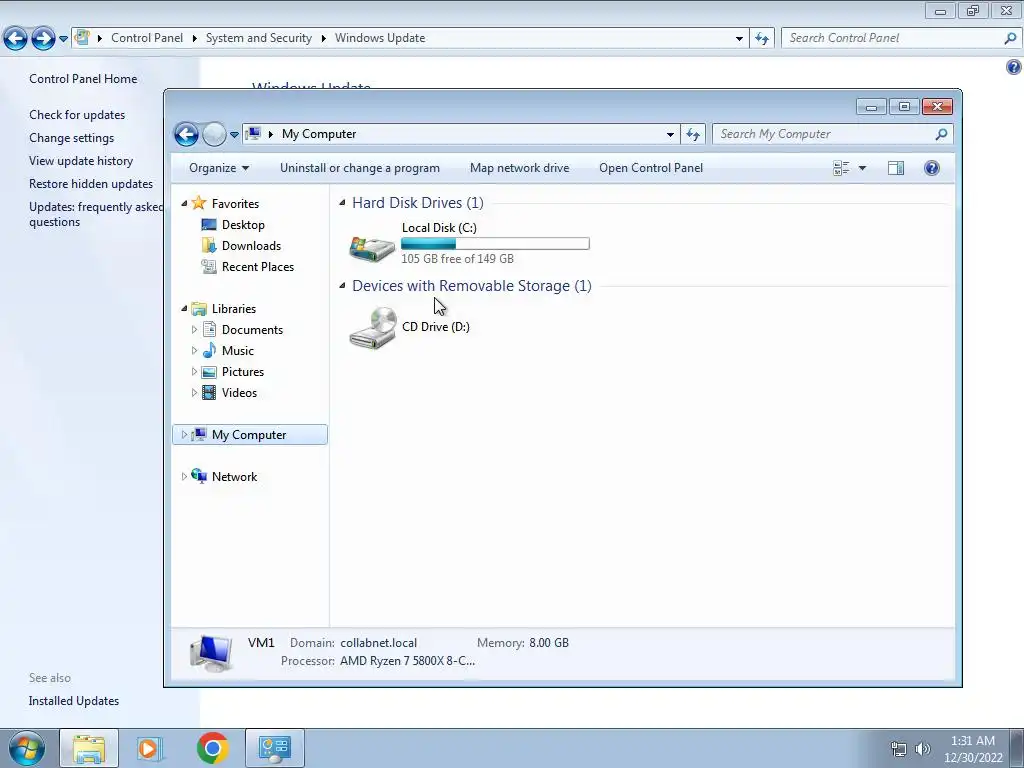The image size is (1024, 768).
Task: Open the view options dropdown arrow
Action: (862, 168)
